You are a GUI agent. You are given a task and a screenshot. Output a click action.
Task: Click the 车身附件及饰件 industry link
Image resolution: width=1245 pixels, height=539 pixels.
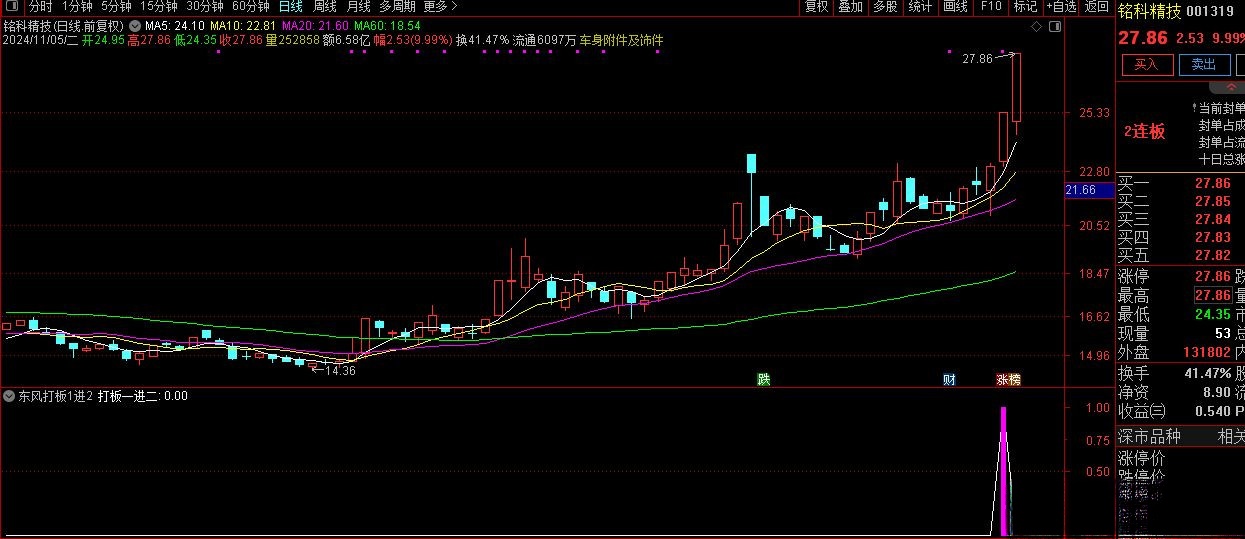pyautogui.click(x=622, y=40)
